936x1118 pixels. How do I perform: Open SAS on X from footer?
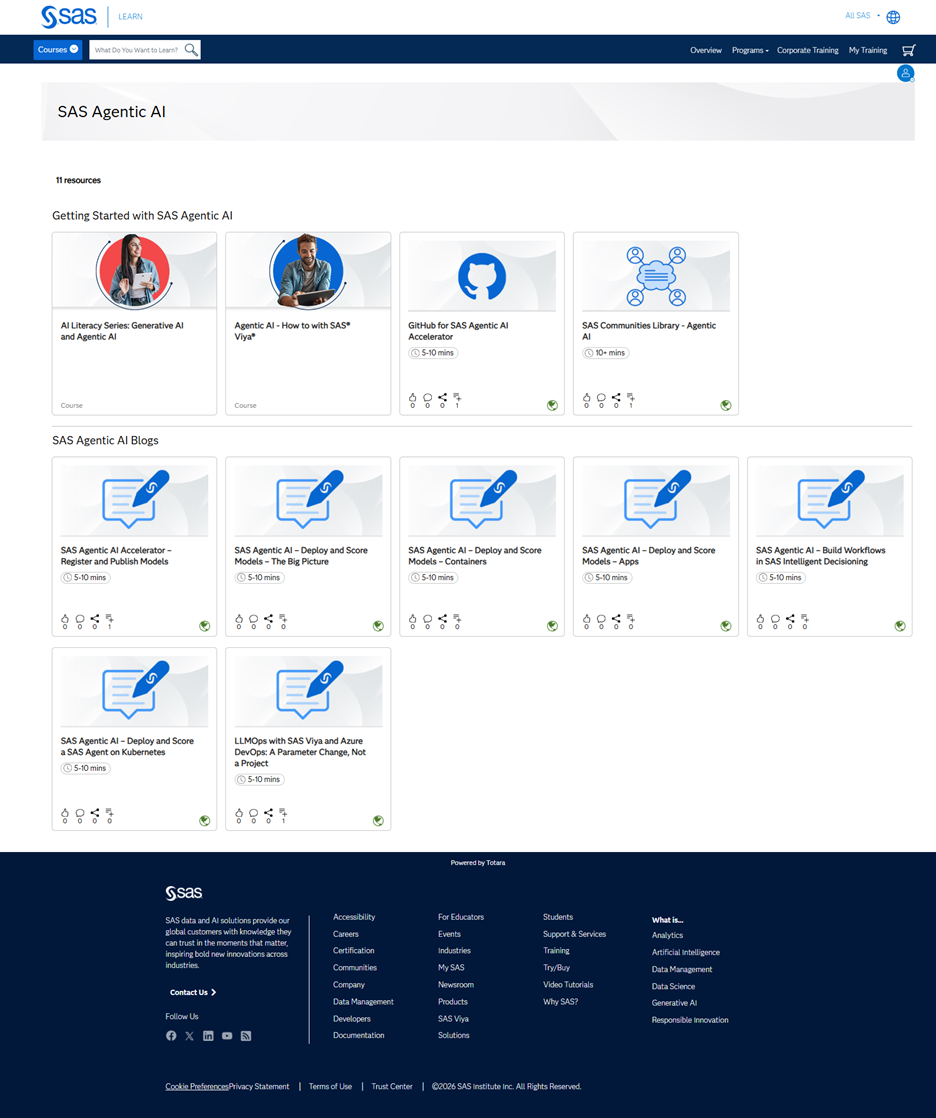coord(190,1036)
